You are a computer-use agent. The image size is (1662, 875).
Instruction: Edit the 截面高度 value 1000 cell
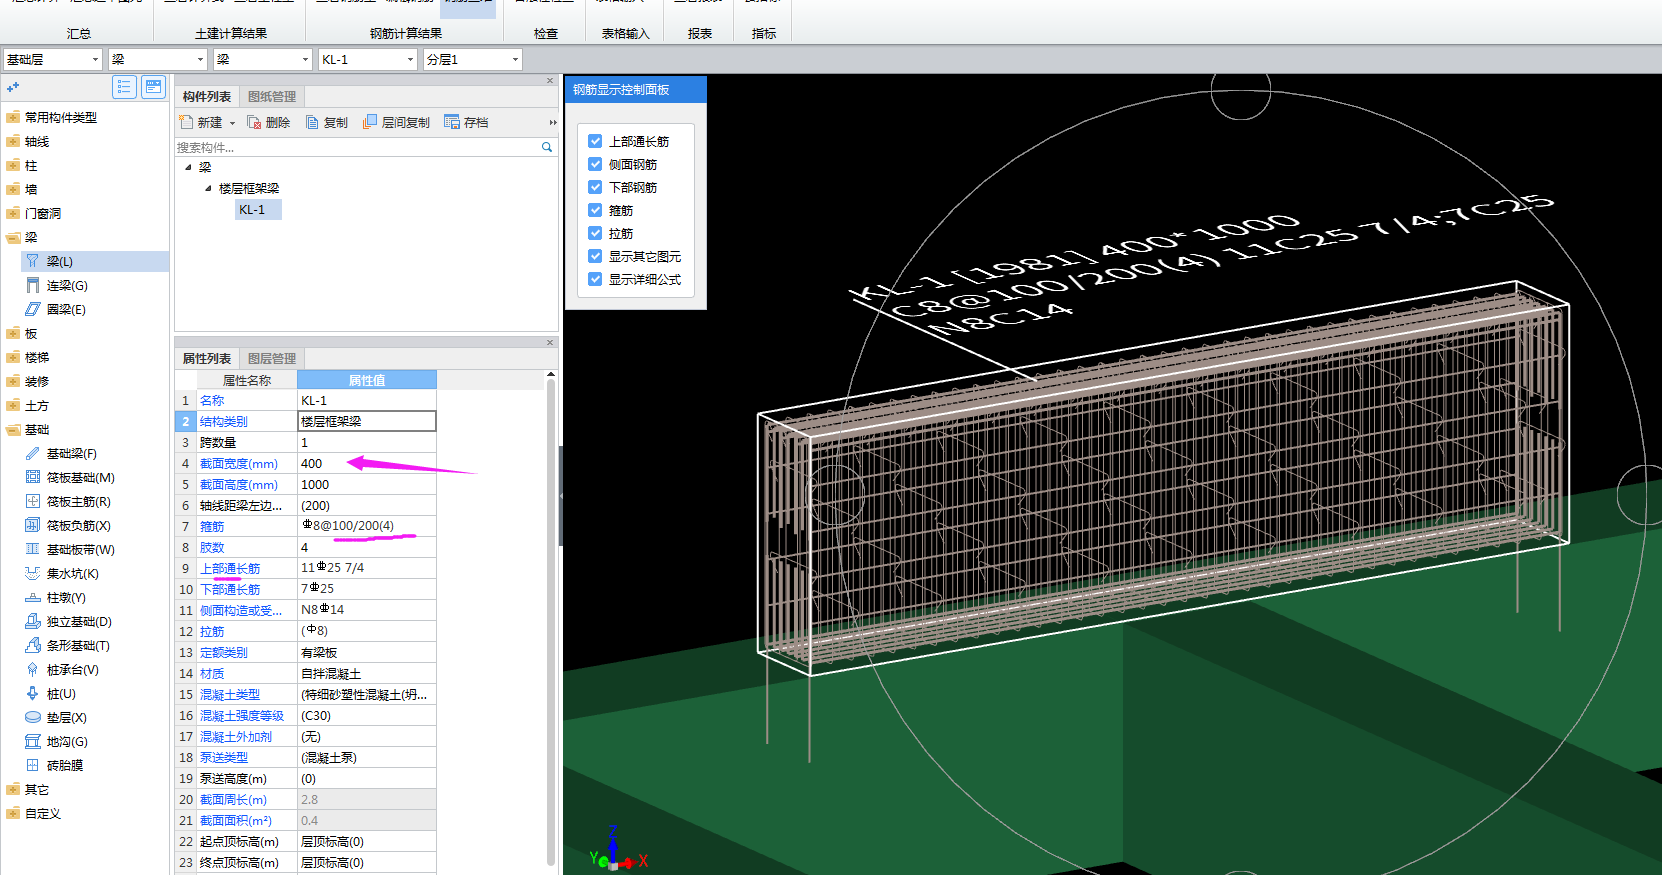coord(367,485)
